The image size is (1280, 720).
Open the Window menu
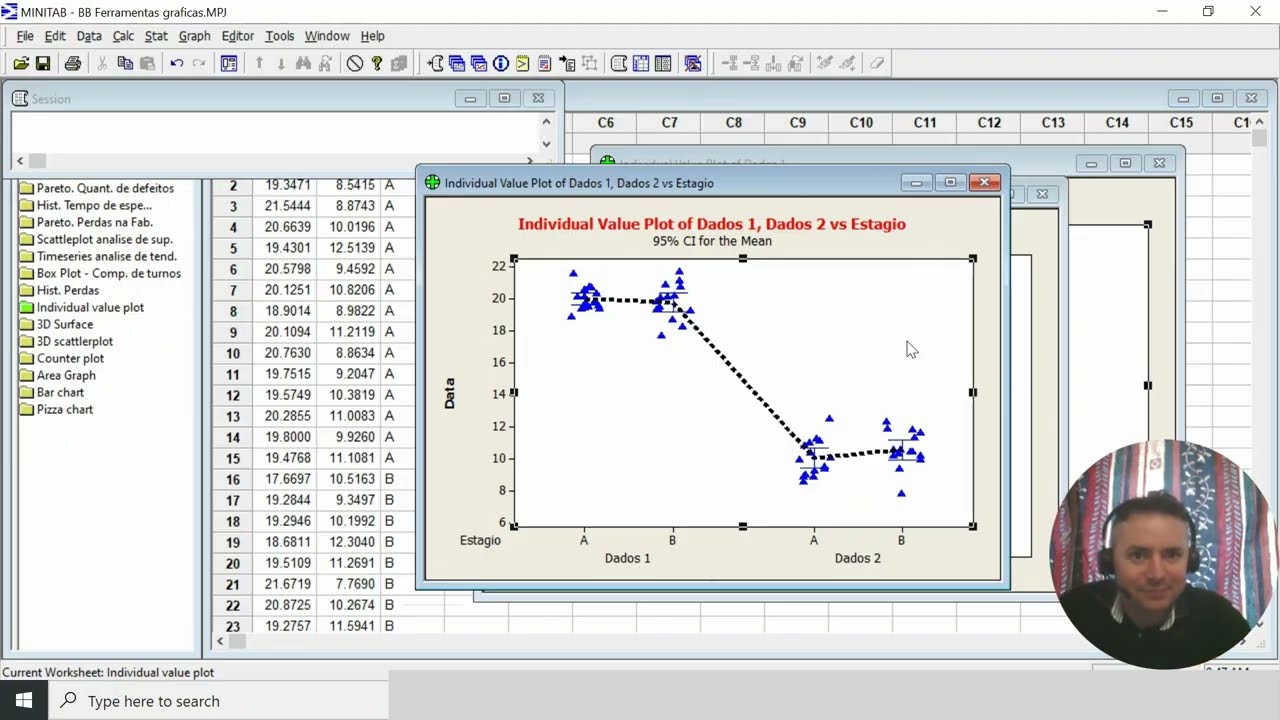point(327,36)
